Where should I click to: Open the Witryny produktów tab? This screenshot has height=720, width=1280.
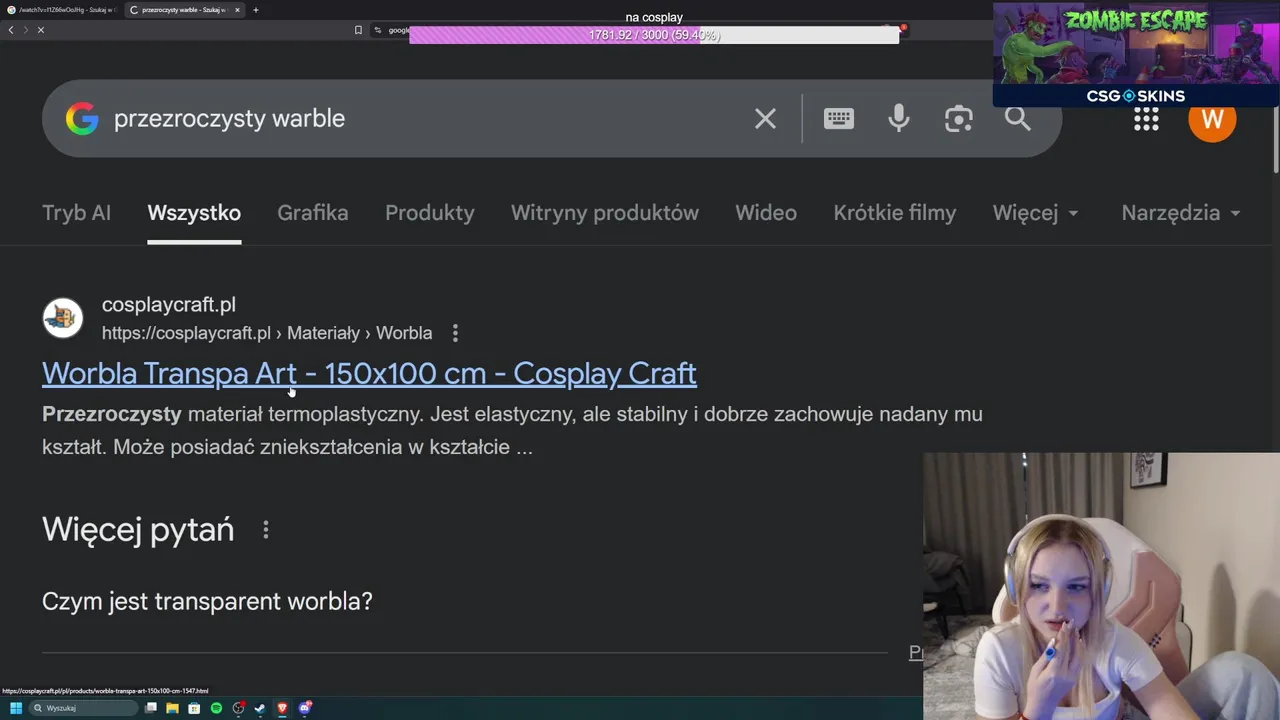(x=605, y=213)
